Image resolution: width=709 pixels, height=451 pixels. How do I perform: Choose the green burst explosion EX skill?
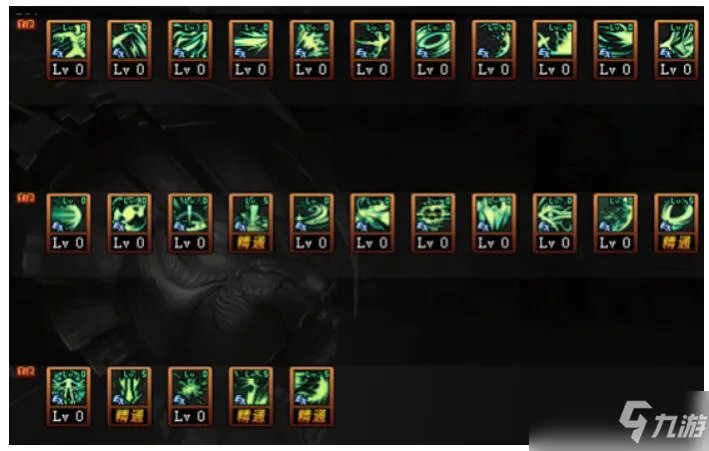[x=190, y=397]
